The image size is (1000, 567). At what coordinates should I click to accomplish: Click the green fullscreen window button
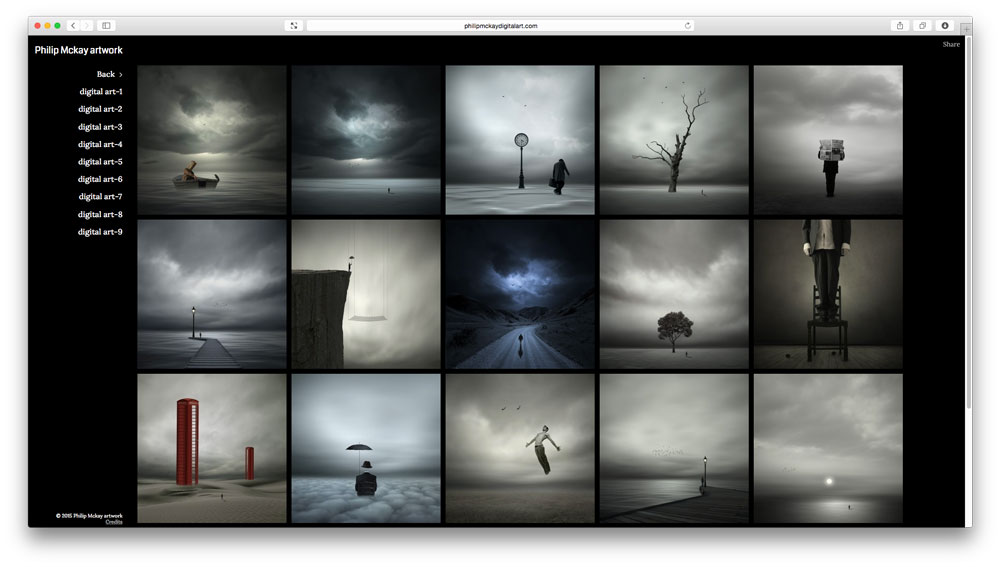57,26
